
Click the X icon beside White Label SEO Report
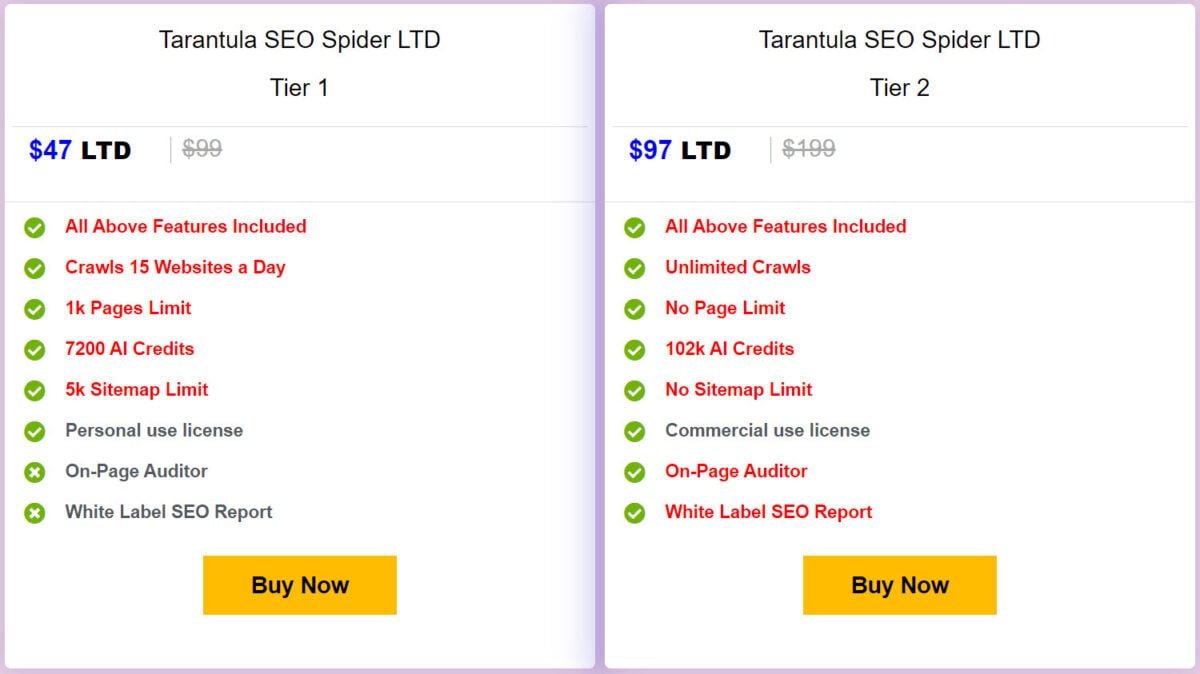coord(35,512)
